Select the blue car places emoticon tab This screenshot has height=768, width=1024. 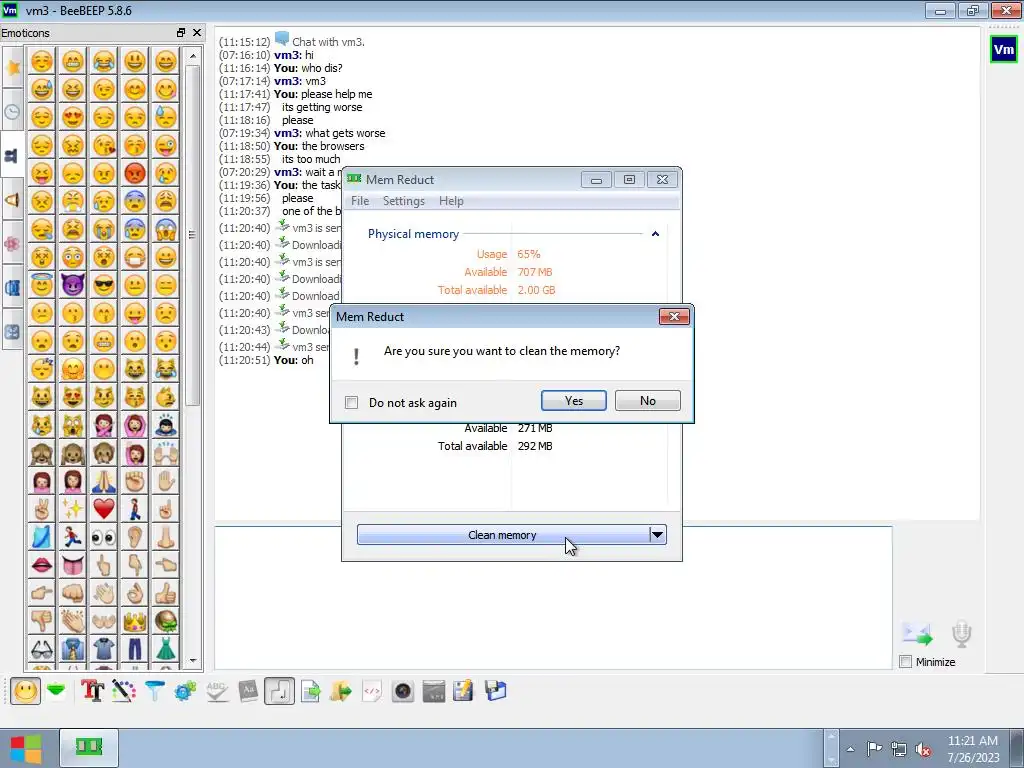coord(12,287)
